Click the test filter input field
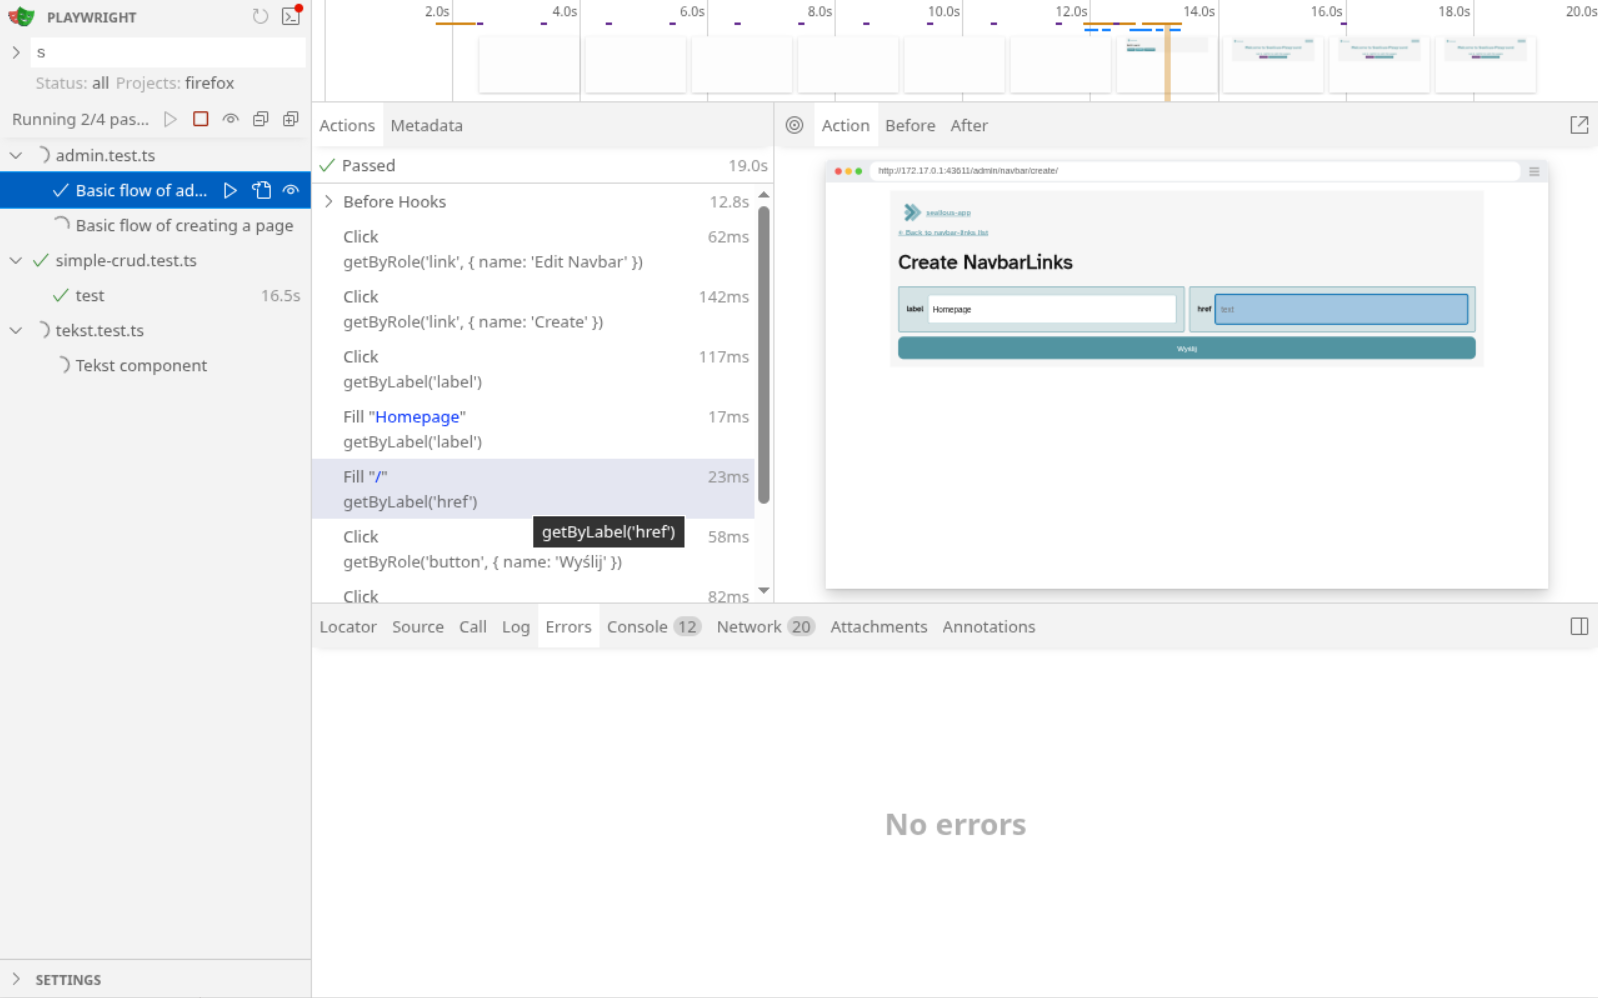Viewport: 1598px width, 998px height. tap(167, 52)
